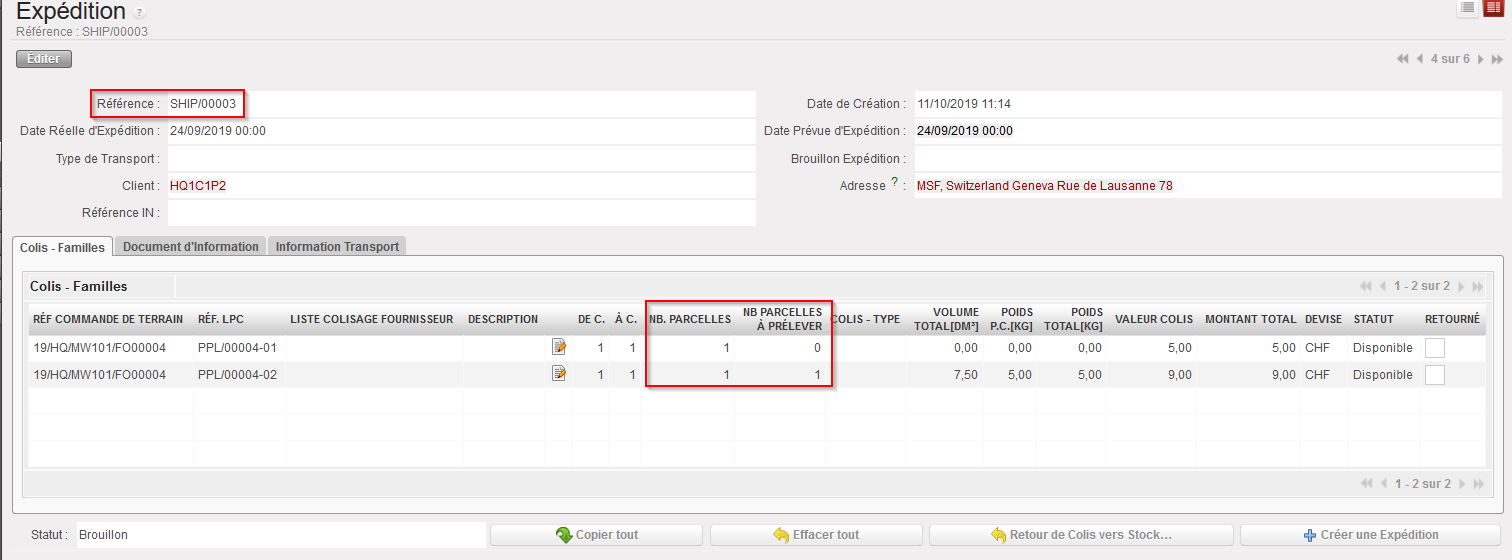Screen dimensions: 1512x560
Task: Tick Retourné checkbox for PPL/00004-02
Action: 1435,375
